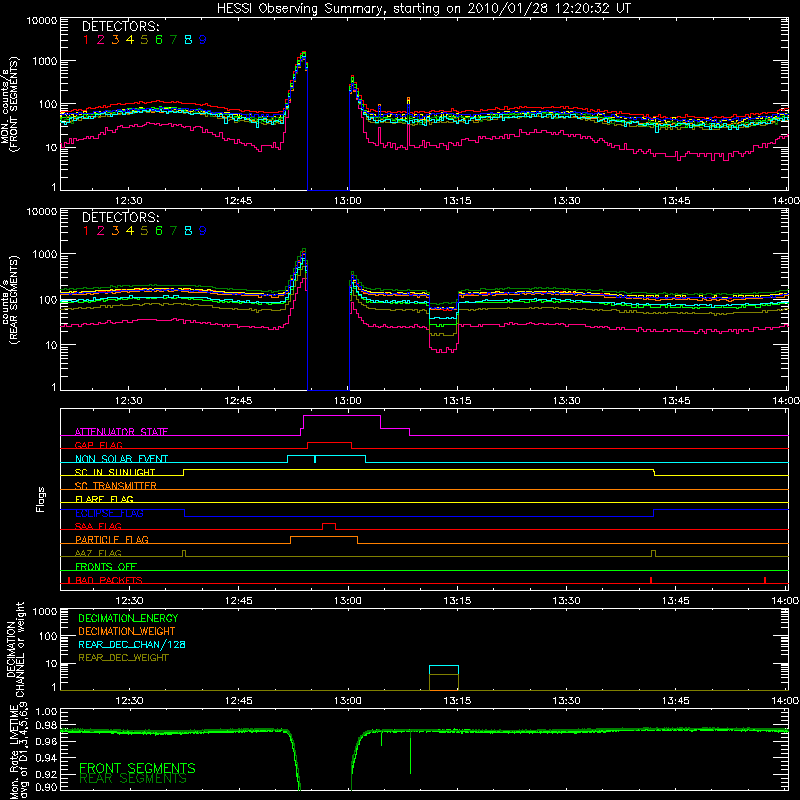The height and width of the screenshot is (800, 800).
Task: Click detector number 4 in rear segments legend
Action: pyautogui.click(x=130, y=231)
